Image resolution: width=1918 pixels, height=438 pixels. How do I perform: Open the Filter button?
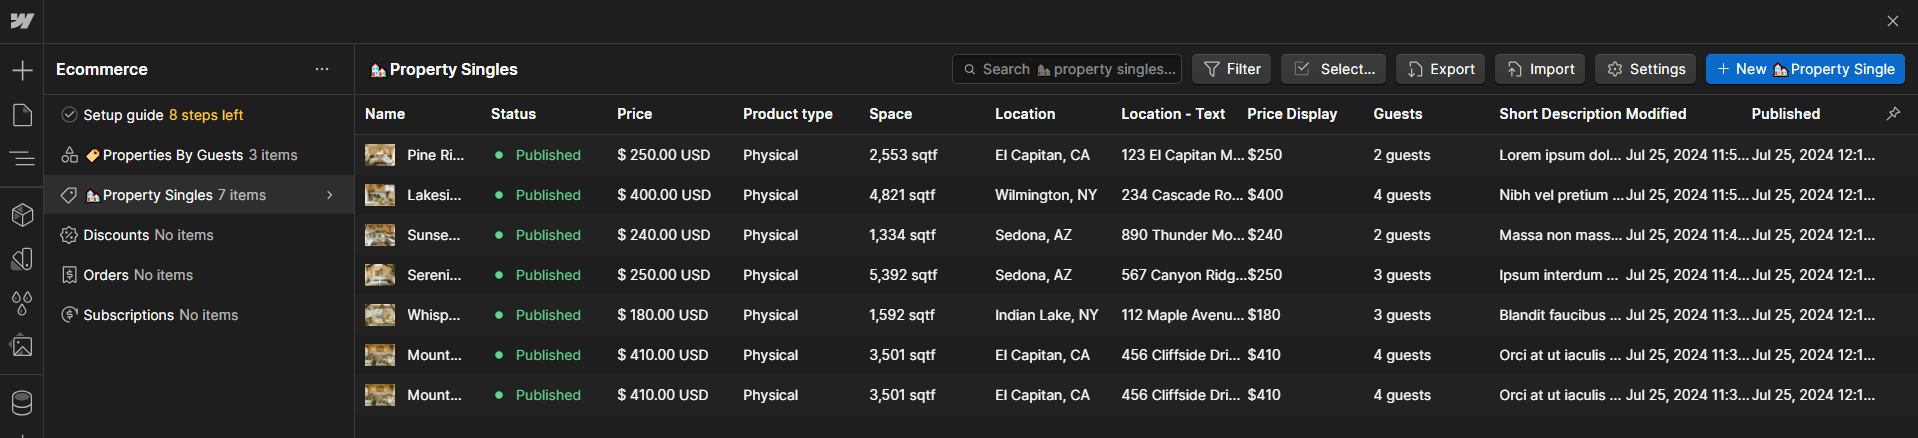coord(1231,69)
